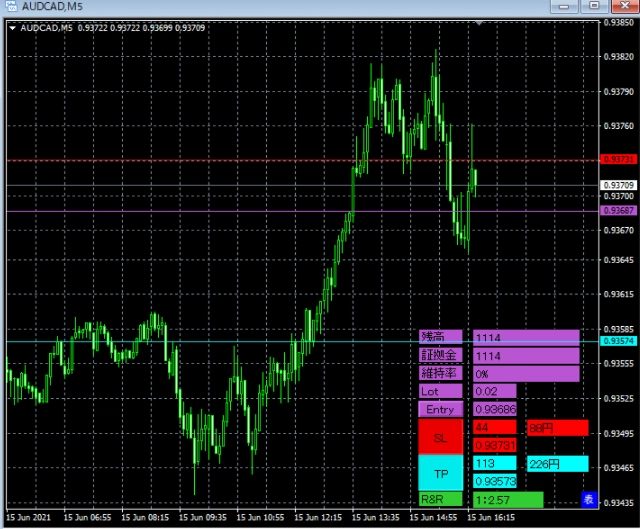Click the purple 0.93687 entry price tag
This screenshot has width=640, height=529.
tap(618, 211)
